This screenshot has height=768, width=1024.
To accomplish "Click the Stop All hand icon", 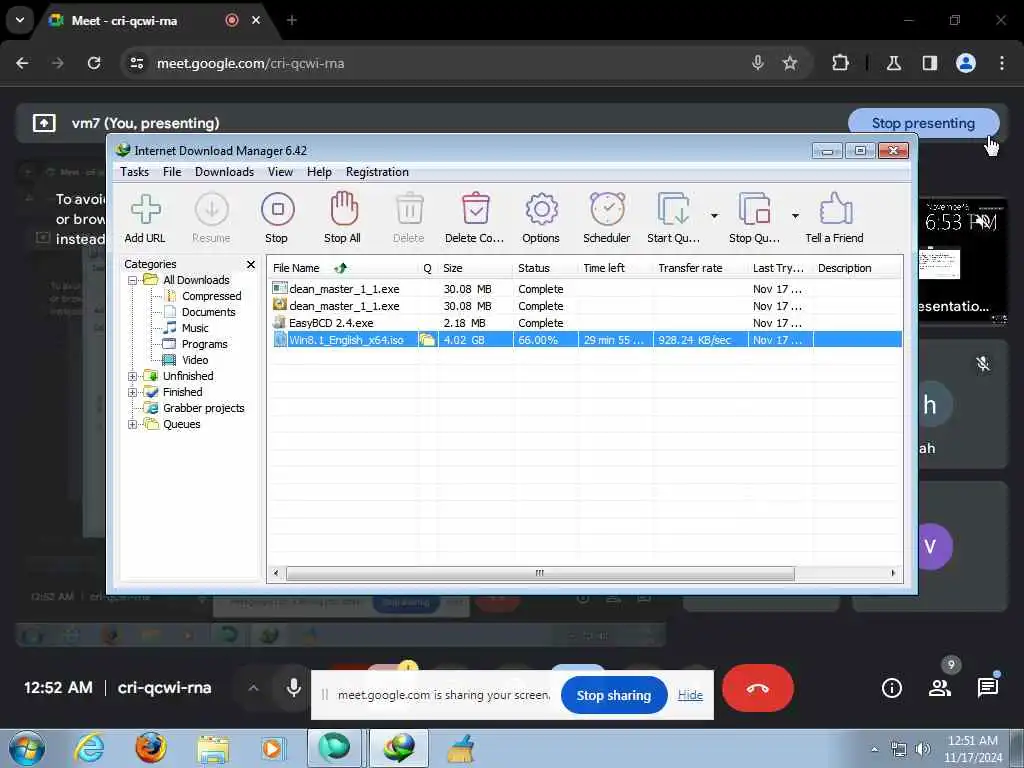I will (342, 217).
